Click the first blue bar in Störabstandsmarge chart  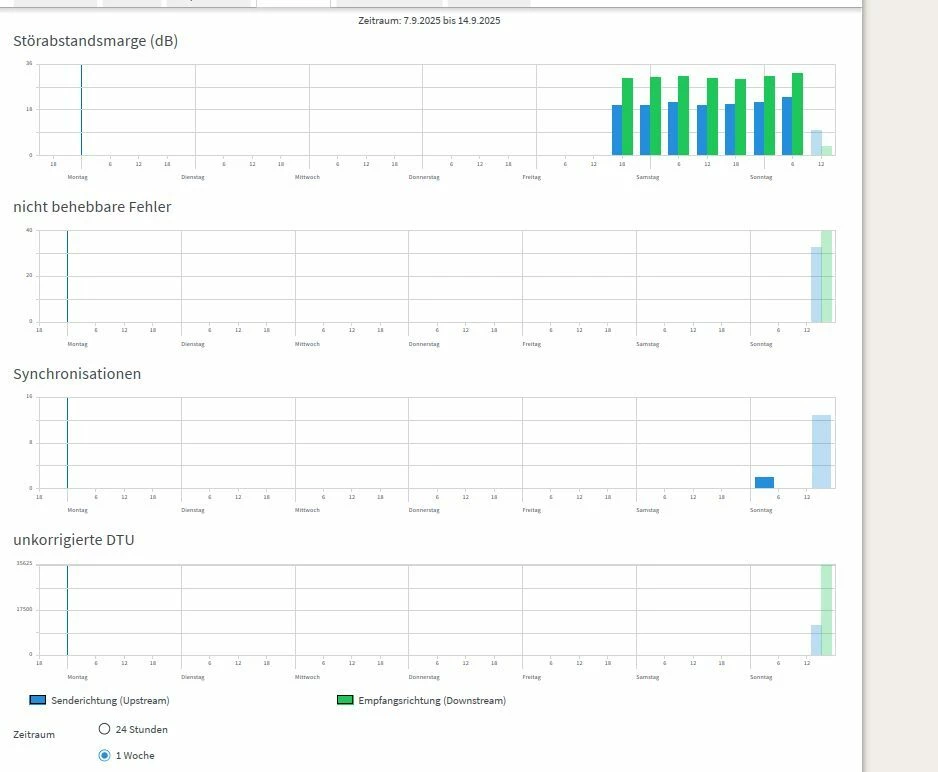click(x=617, y=130)
